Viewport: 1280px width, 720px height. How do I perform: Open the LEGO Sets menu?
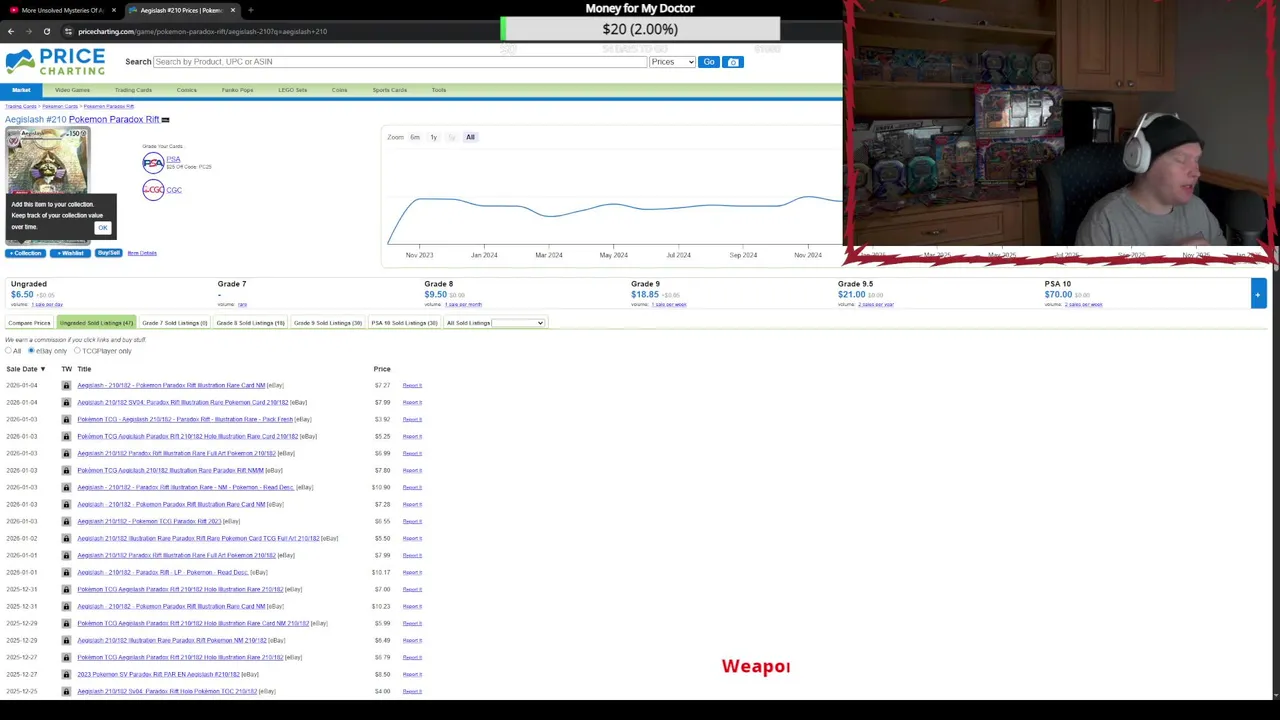293,90
